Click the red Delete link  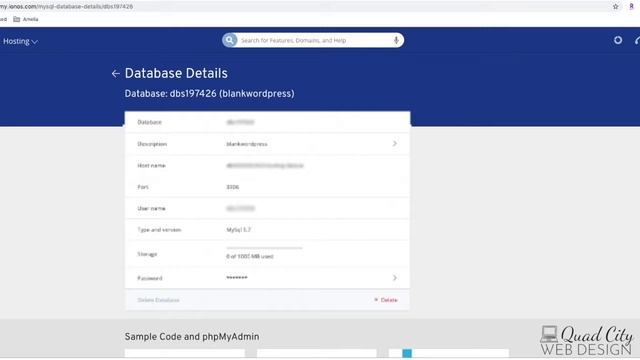pyautogui.click(x=386, y=300)
